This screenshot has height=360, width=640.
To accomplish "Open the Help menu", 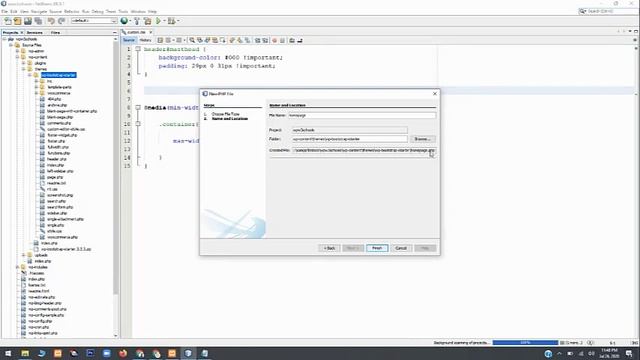I will (x=152, y=11).
